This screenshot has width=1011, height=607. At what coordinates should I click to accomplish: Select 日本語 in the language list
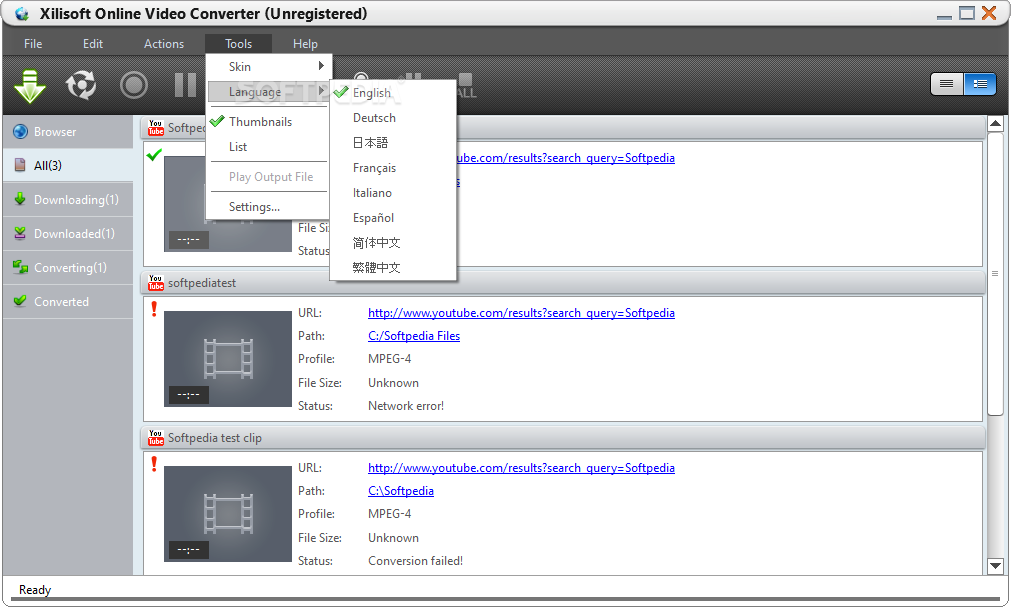pyautogui.click(x=393, y=143)
